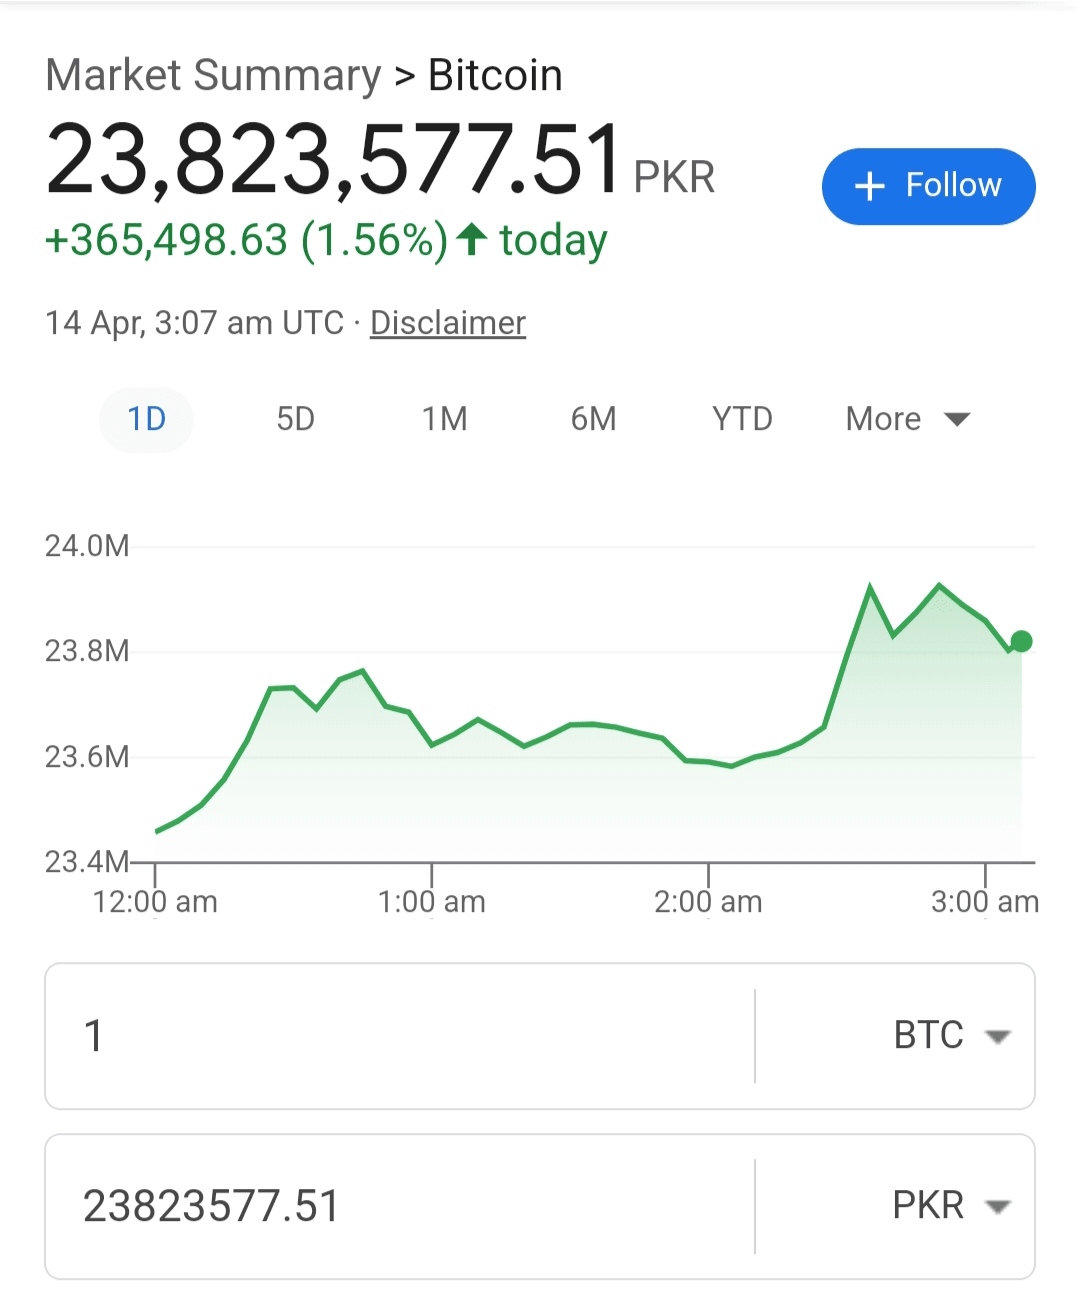Select the 6M time range
Viewport: 1080px width, 1300px height.
593,419
